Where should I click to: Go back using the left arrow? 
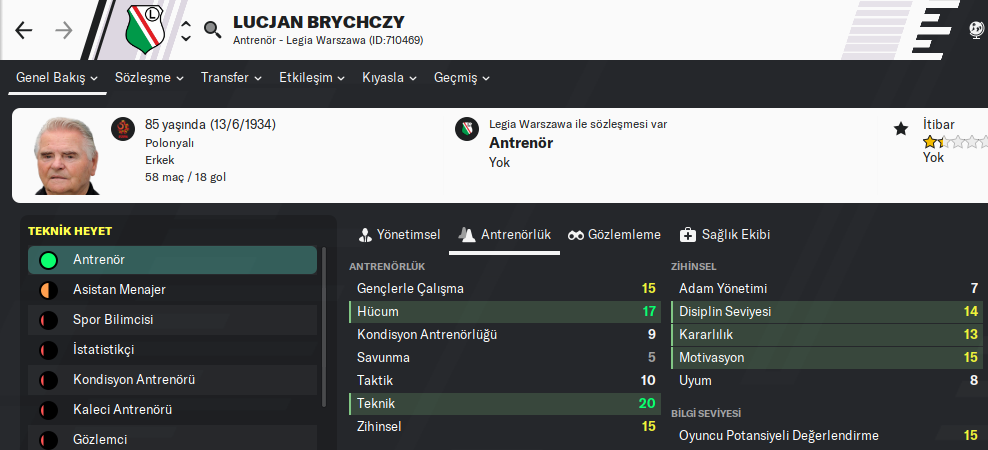(x=24, y=30)
